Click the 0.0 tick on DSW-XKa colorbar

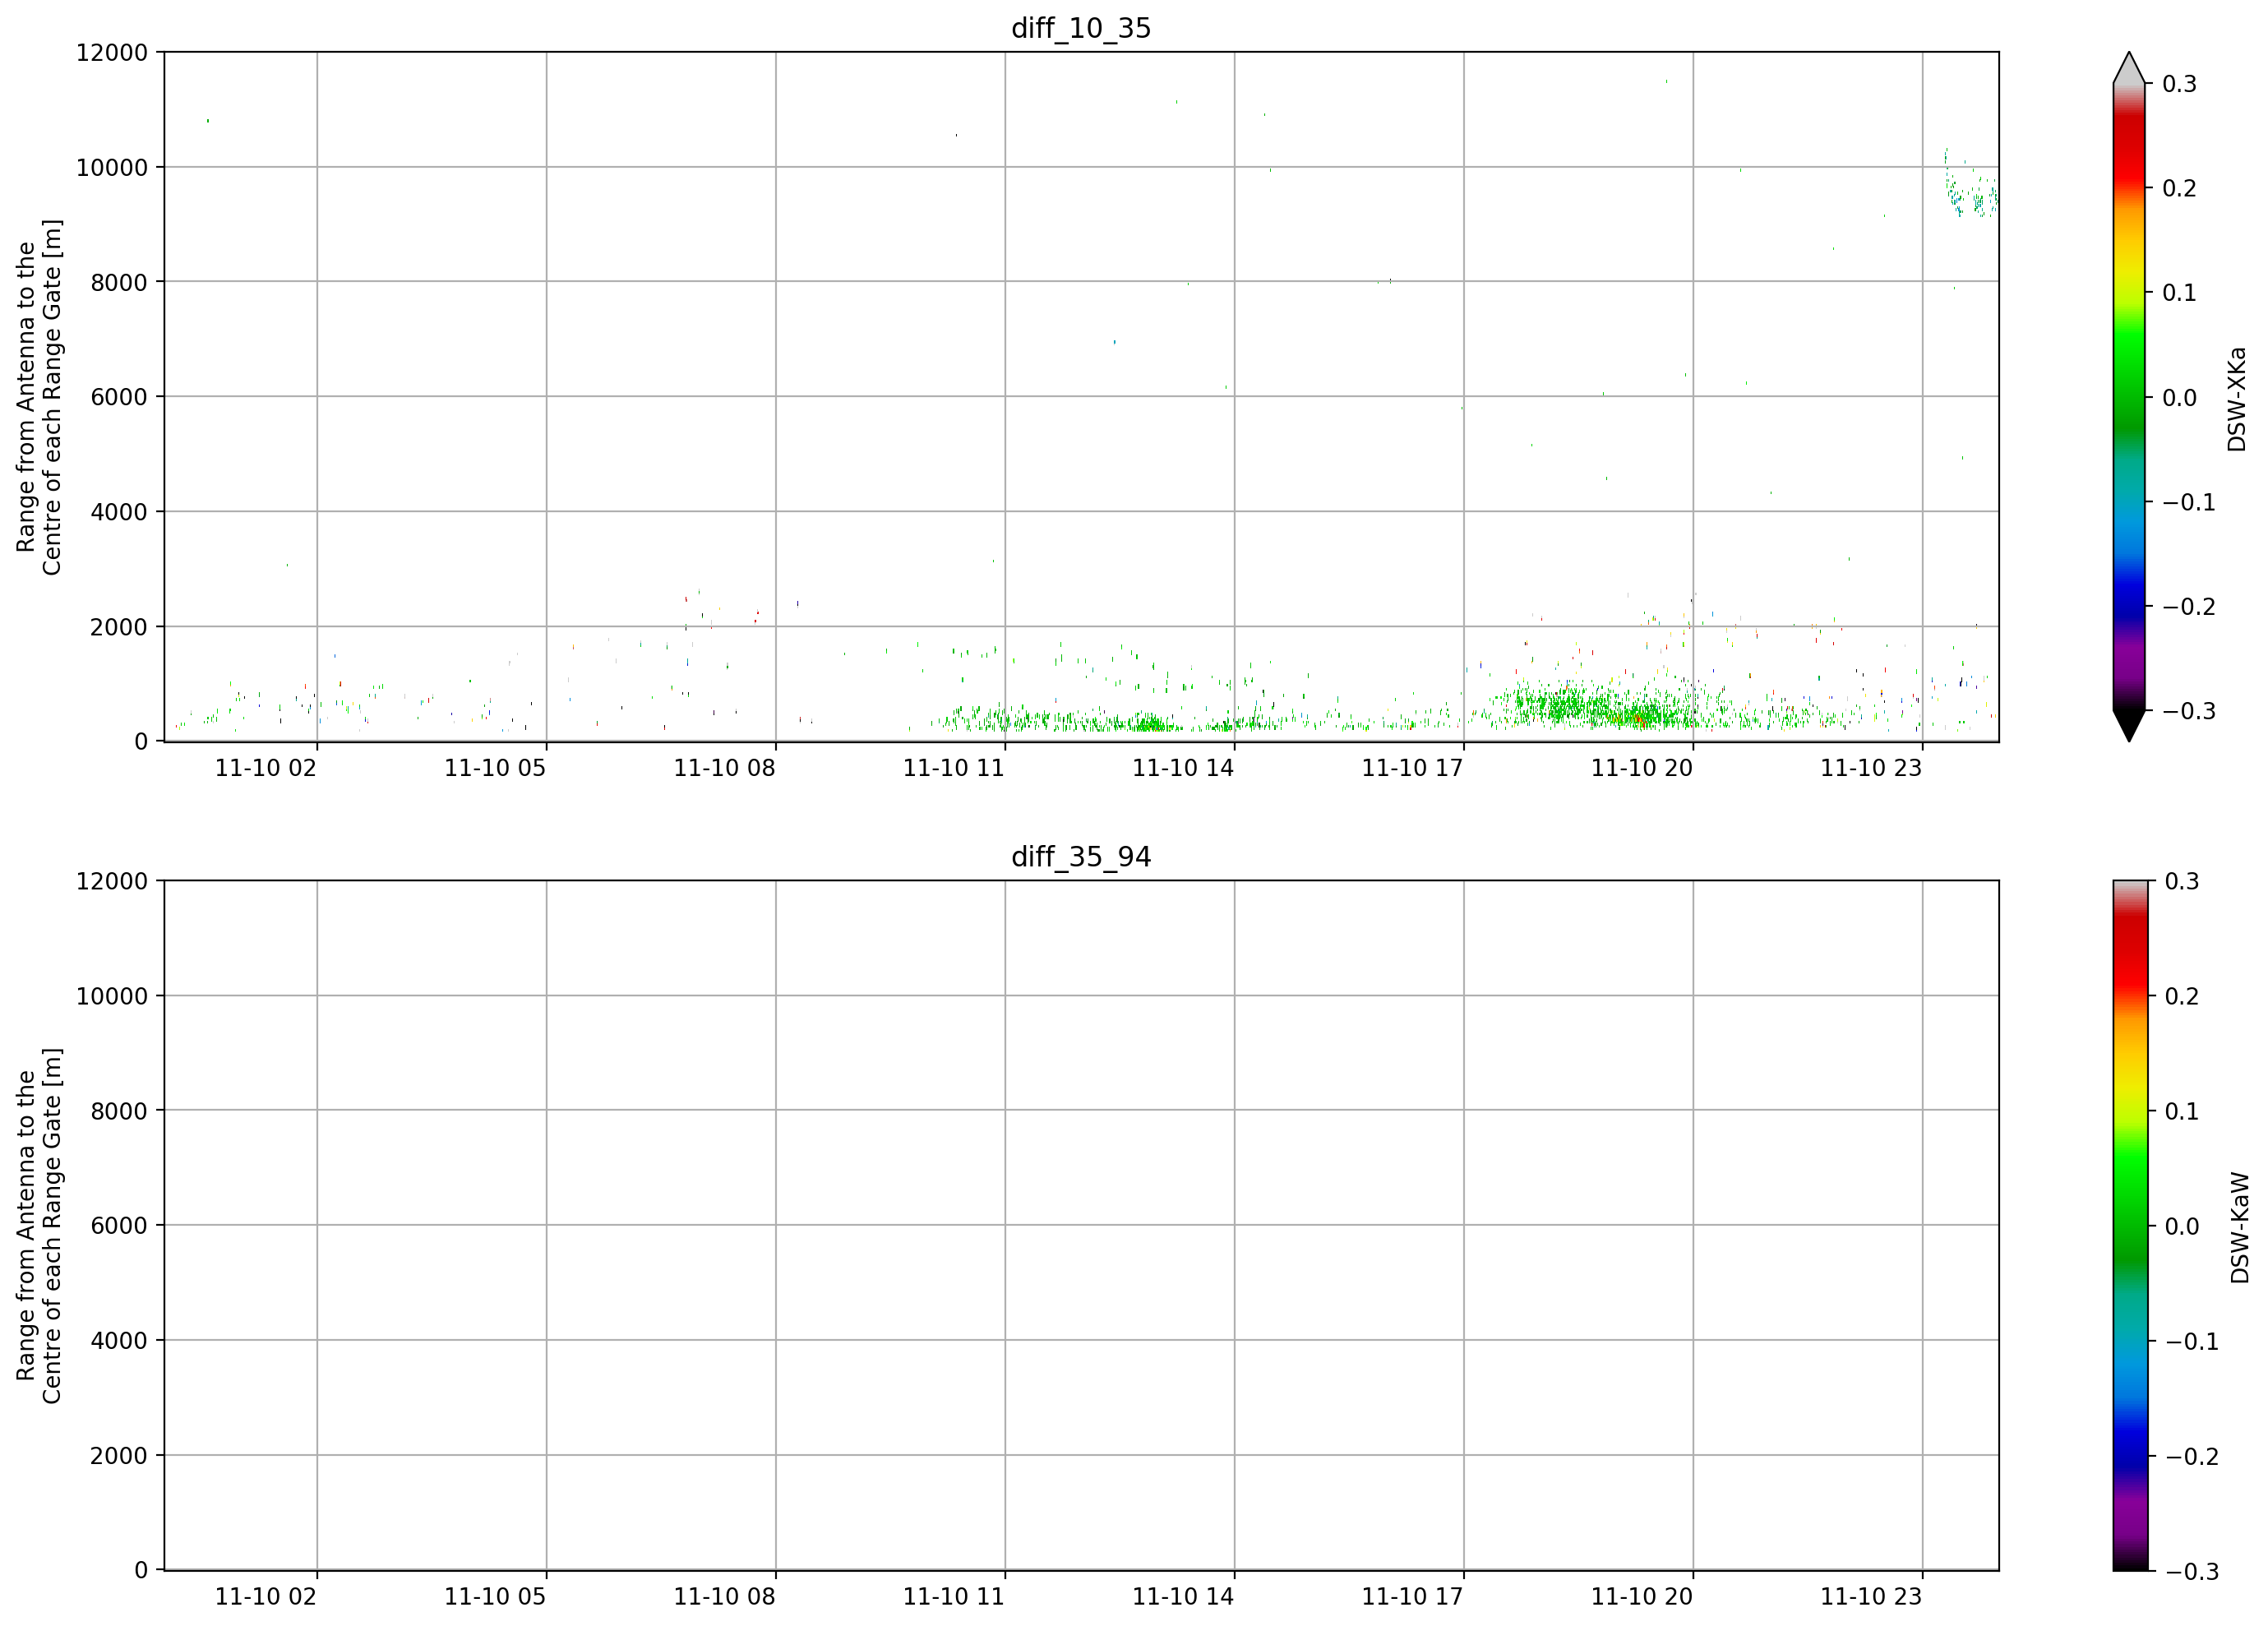[x=2179, y=398]
